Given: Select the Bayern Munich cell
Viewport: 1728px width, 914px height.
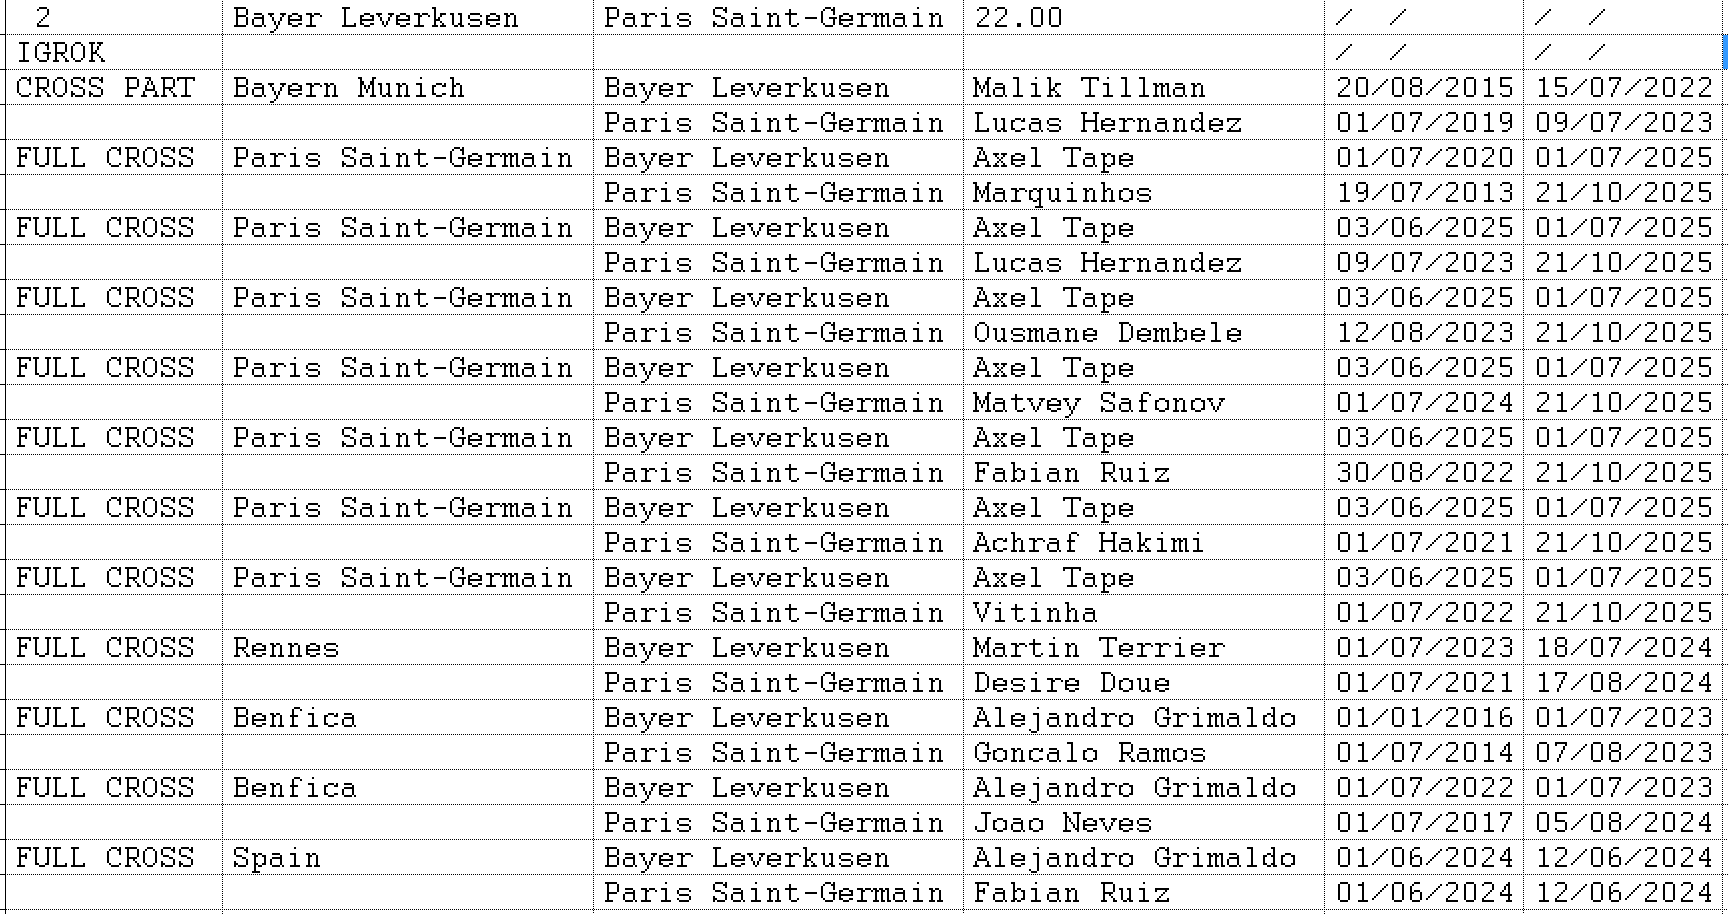Looking at the screenshot, I should (x=407, y=87).
